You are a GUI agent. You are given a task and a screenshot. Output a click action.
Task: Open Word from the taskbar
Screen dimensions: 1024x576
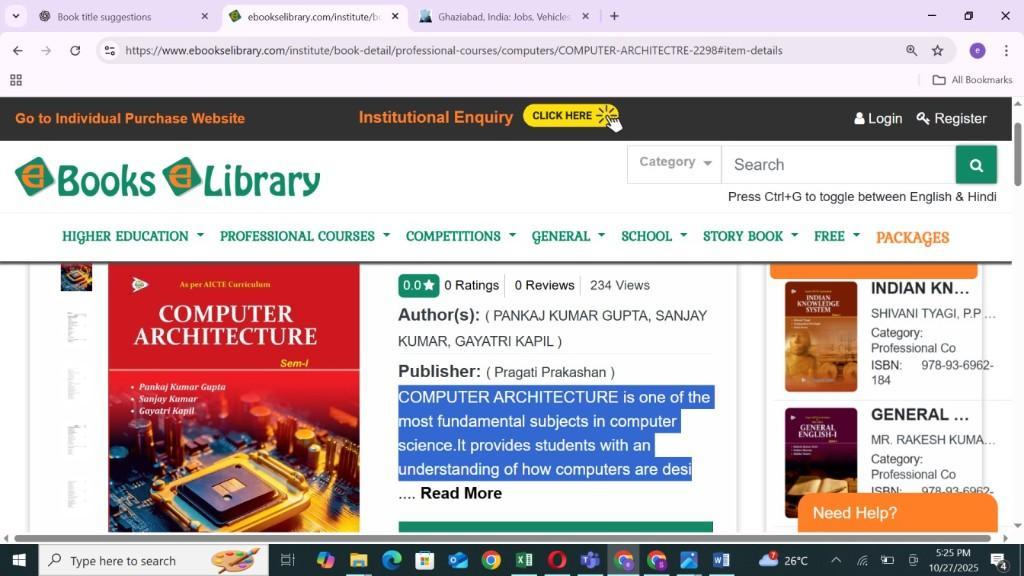pos(722,560)
